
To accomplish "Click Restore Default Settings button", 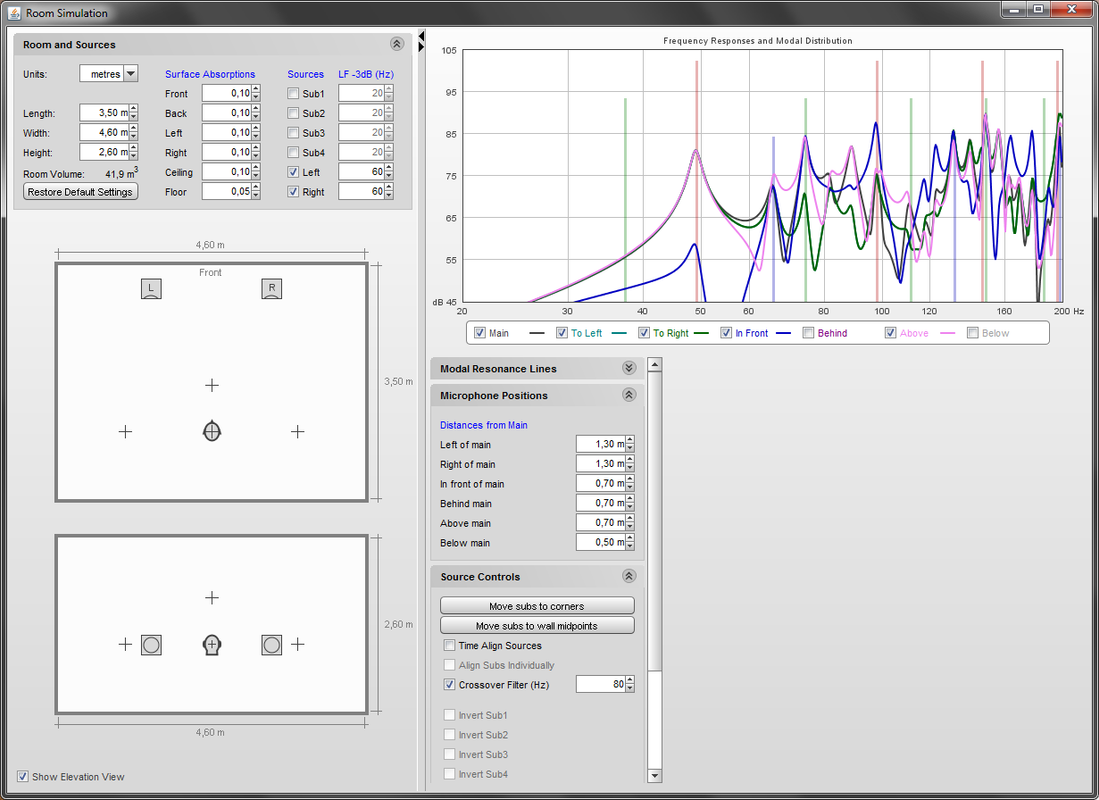I will (x=81, y=191).
